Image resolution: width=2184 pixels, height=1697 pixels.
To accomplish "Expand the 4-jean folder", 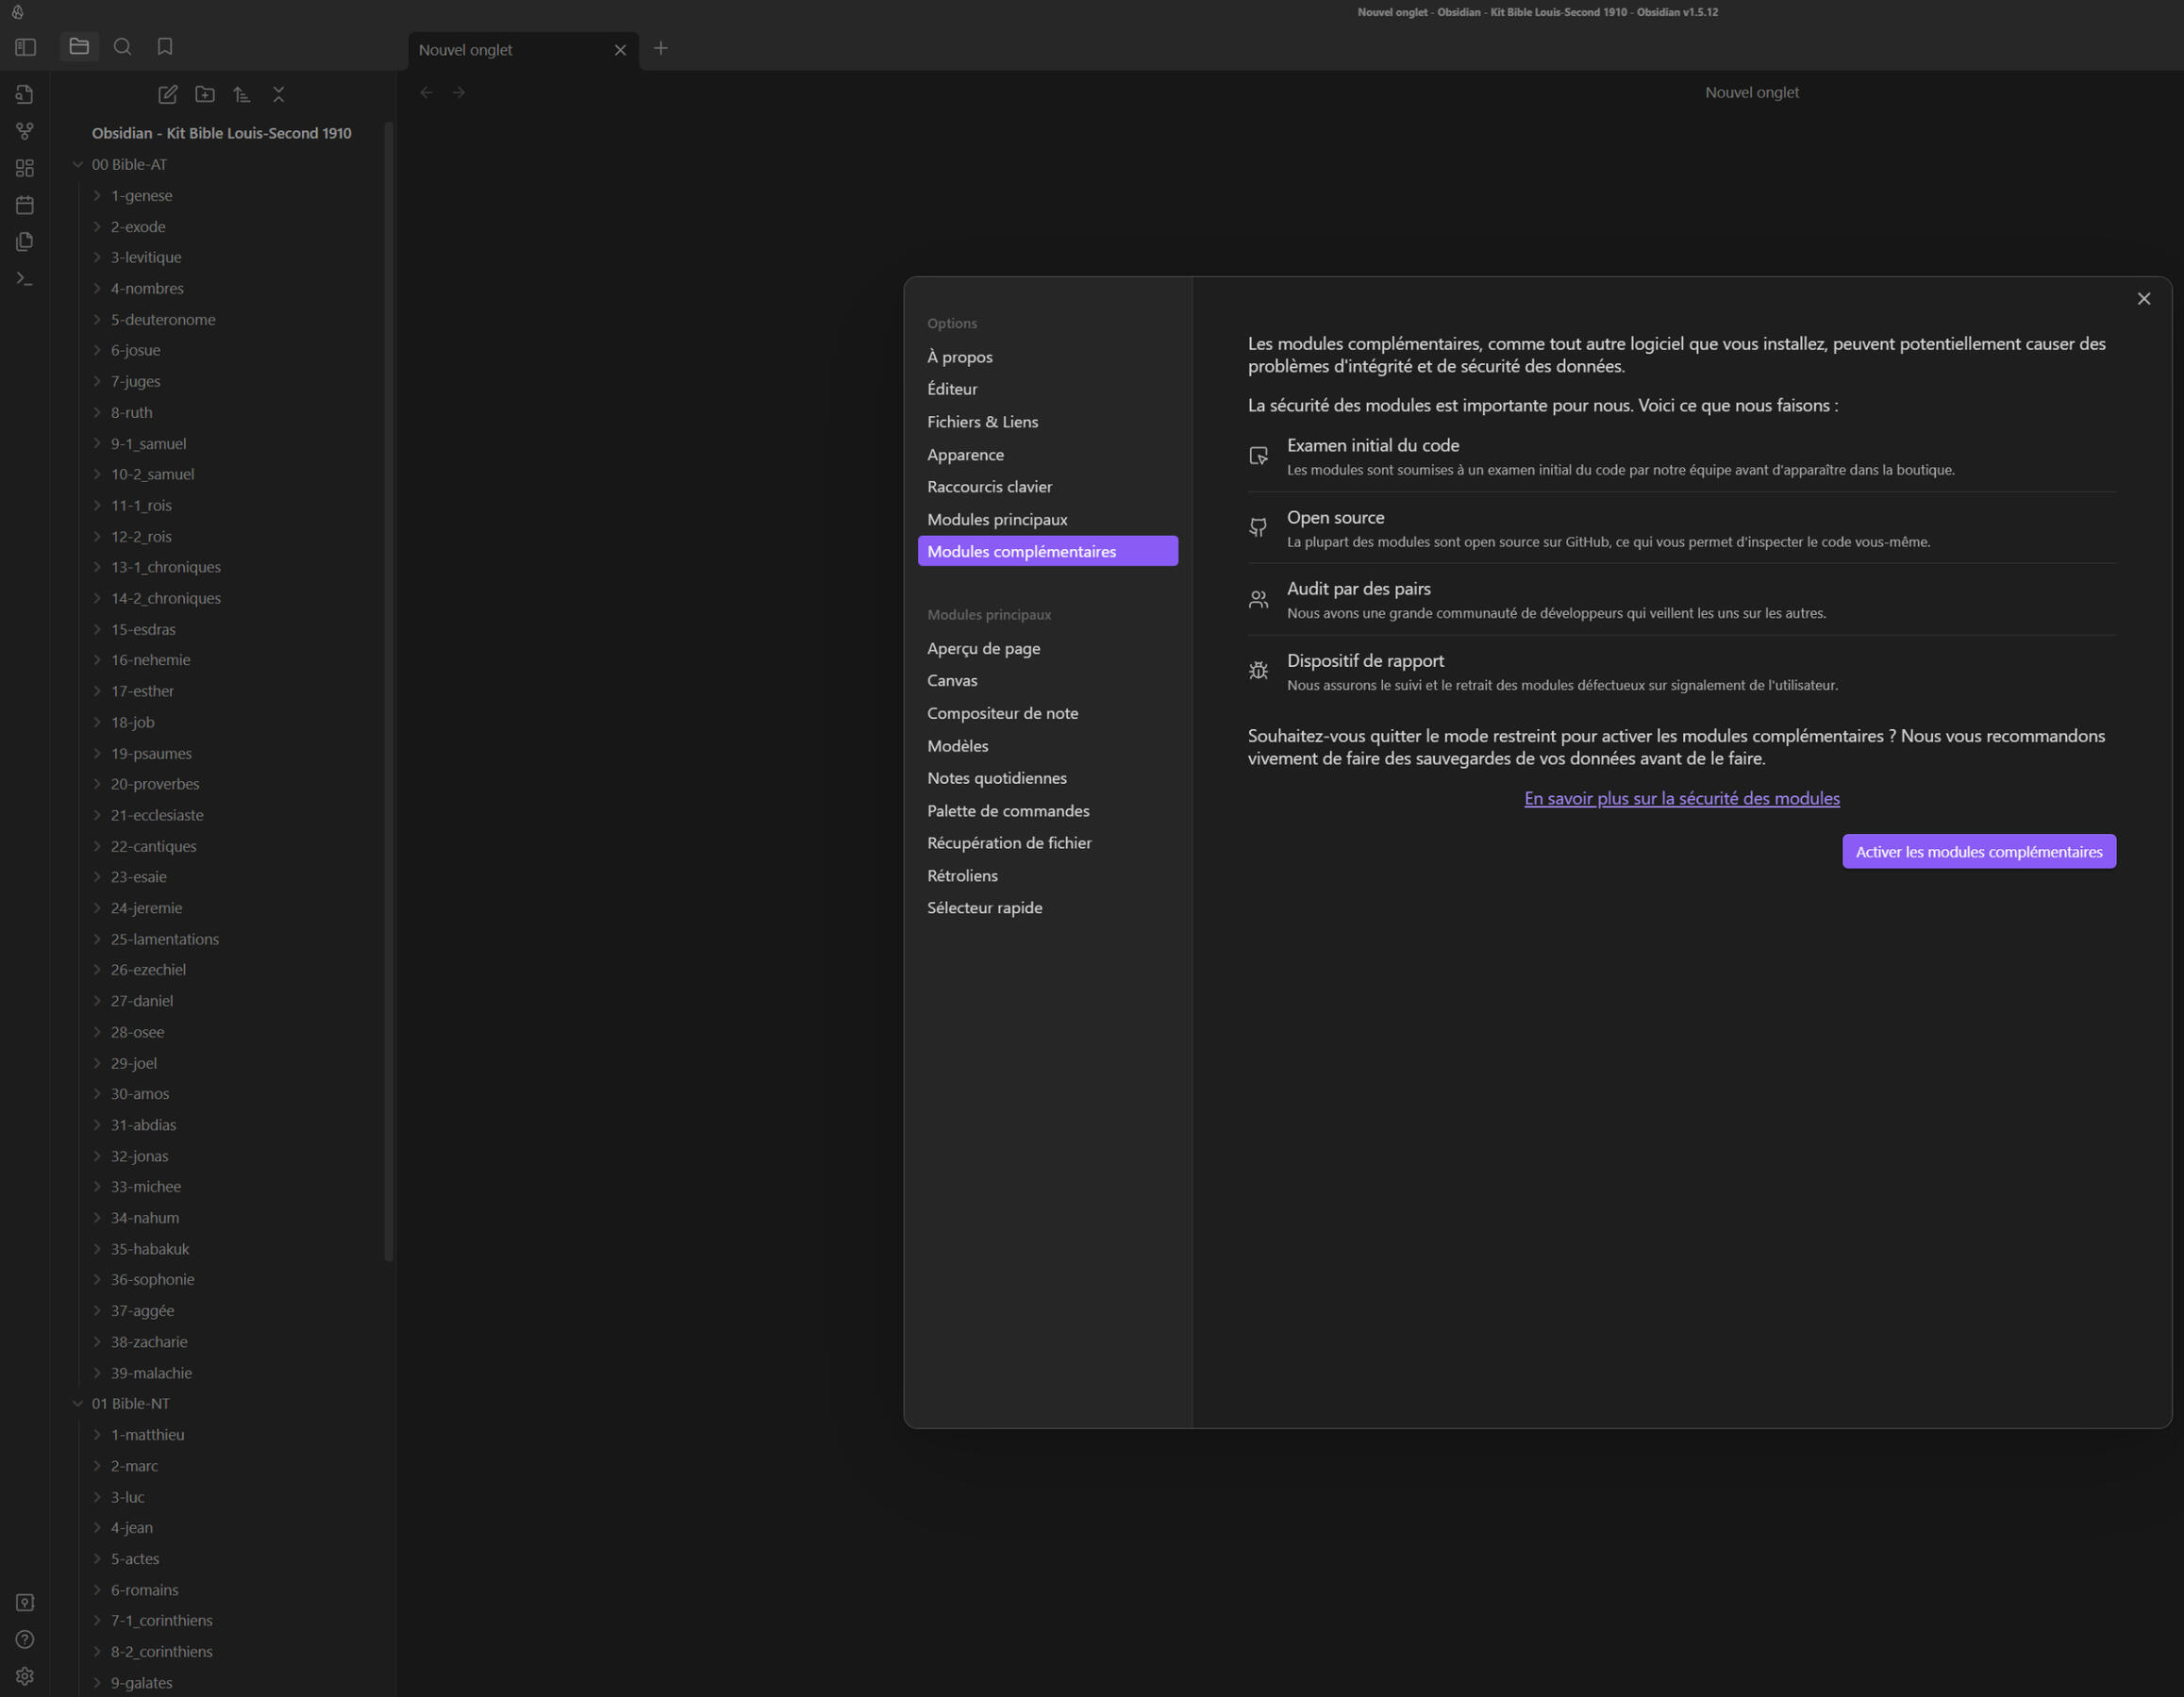I will (95, 1527).
